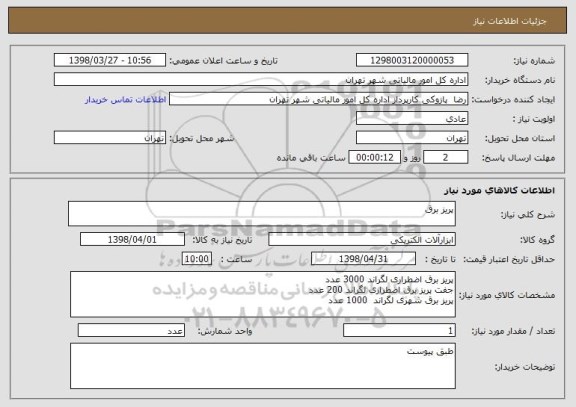
Task: Select the label مهلت ارسال پاسخ
Action: click(518, 158)
